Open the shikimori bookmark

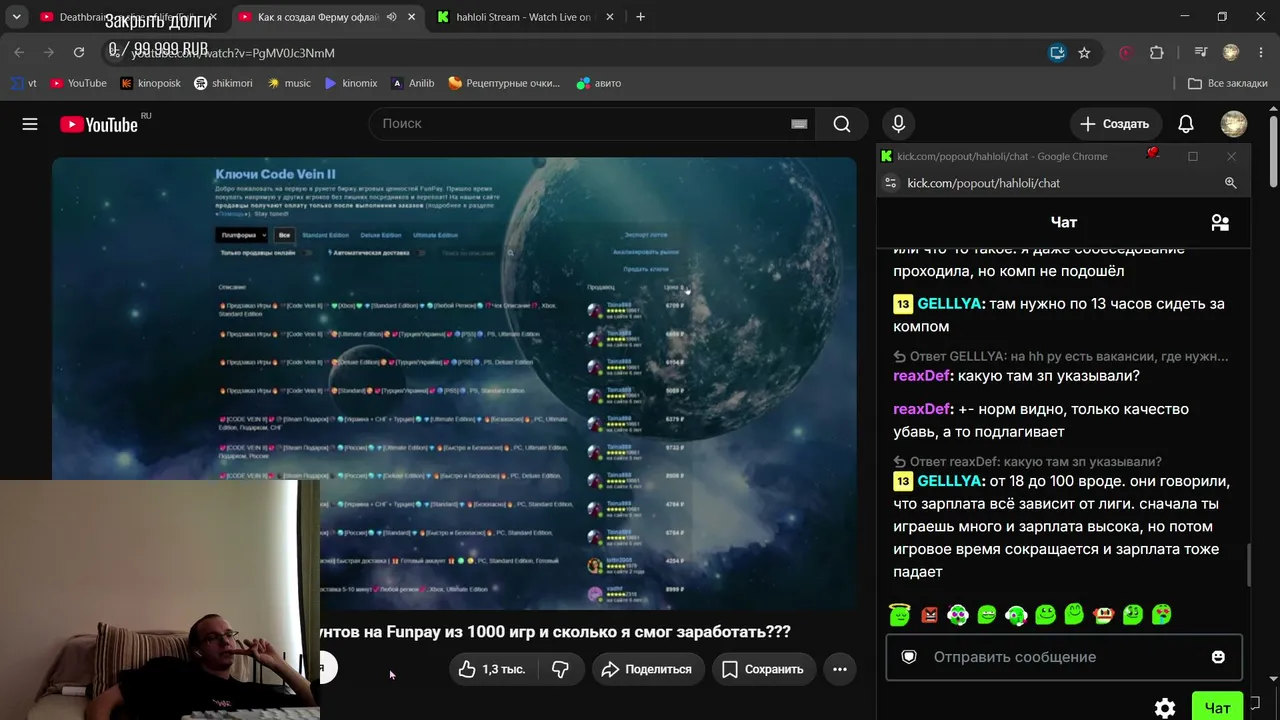tap(223, 84)
